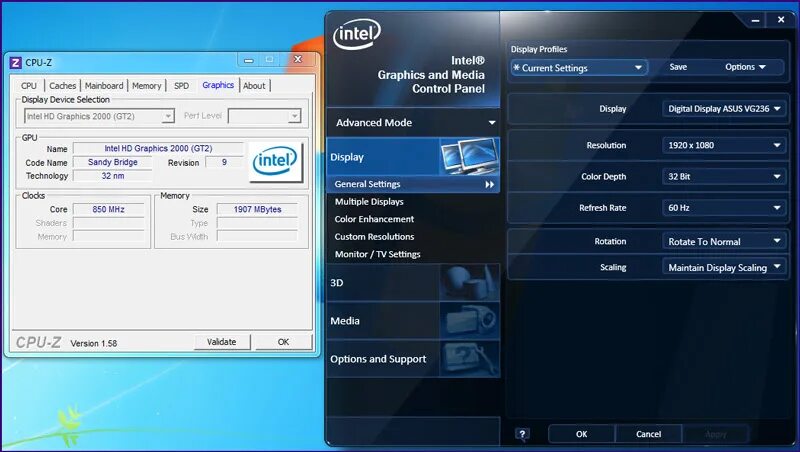Viewport: 800px width, 452px height.
Task: Select General Settings in the Display menu
Action: [x=413, y=184]
